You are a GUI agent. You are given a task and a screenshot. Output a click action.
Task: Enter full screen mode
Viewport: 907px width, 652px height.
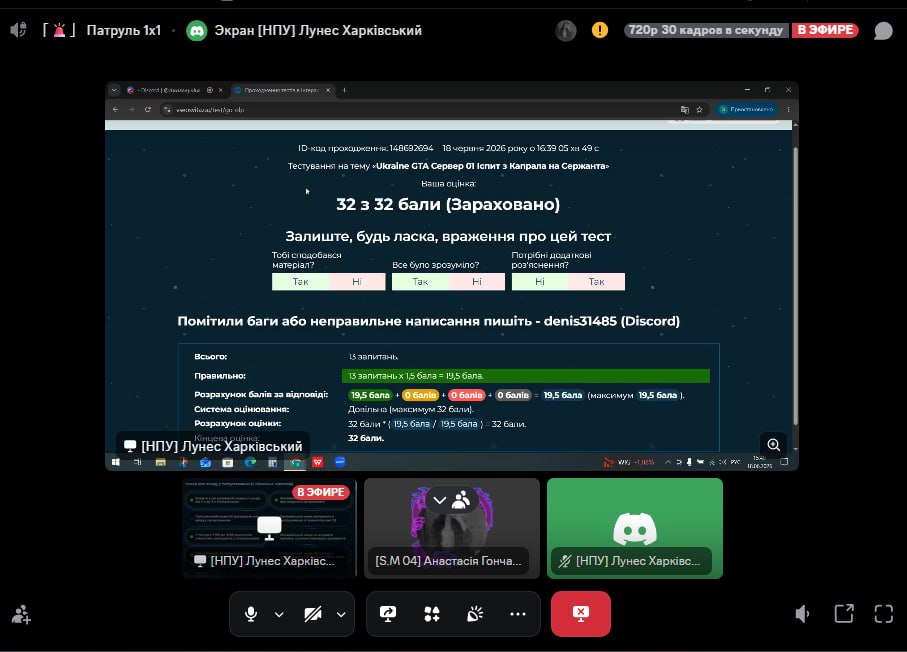(x=884, y=614)
